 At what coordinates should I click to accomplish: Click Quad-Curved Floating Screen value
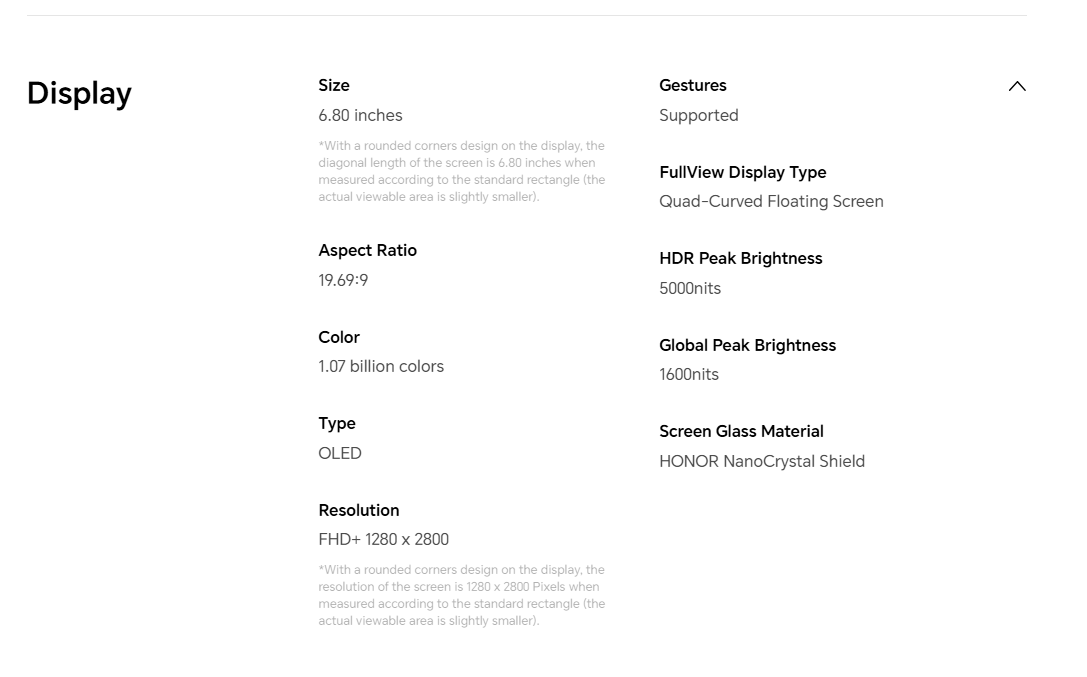(772, 201)
